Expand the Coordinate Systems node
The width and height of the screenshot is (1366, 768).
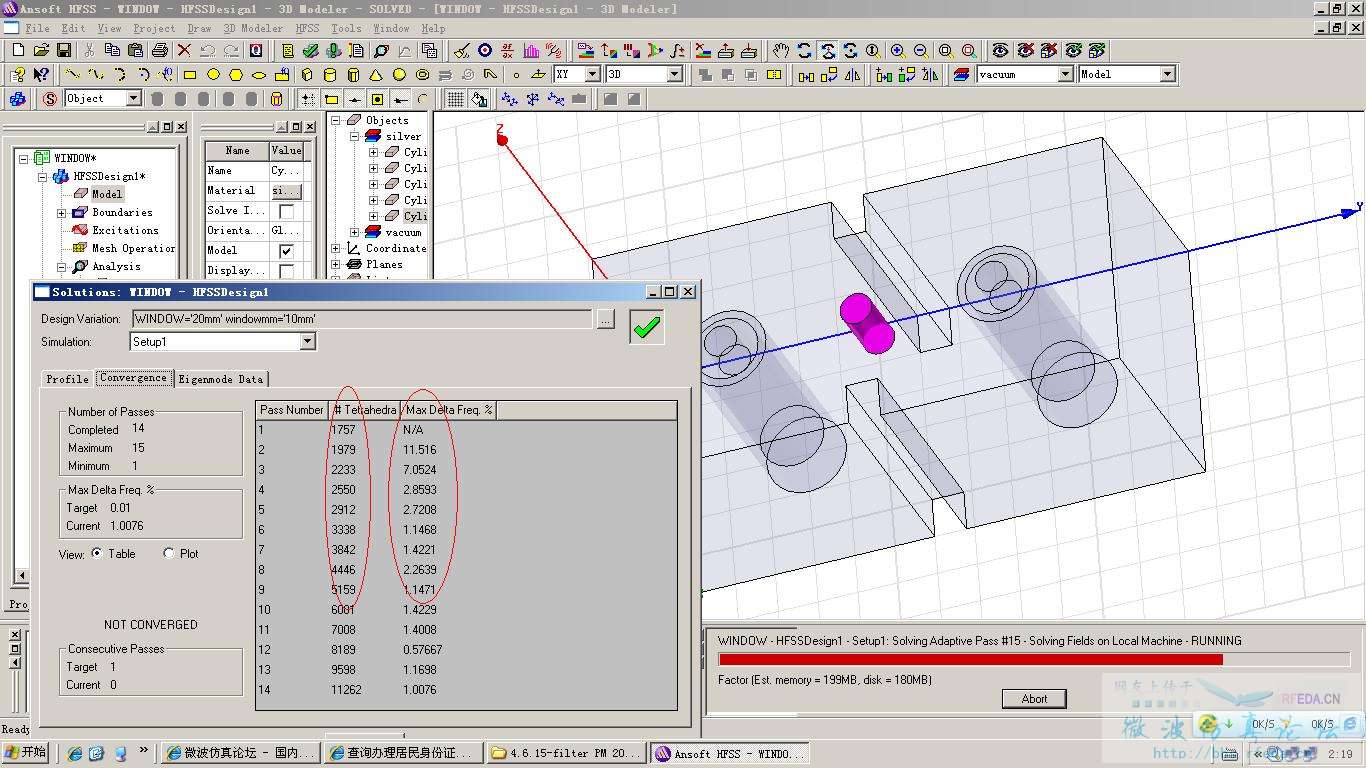[x=337, y=248]
